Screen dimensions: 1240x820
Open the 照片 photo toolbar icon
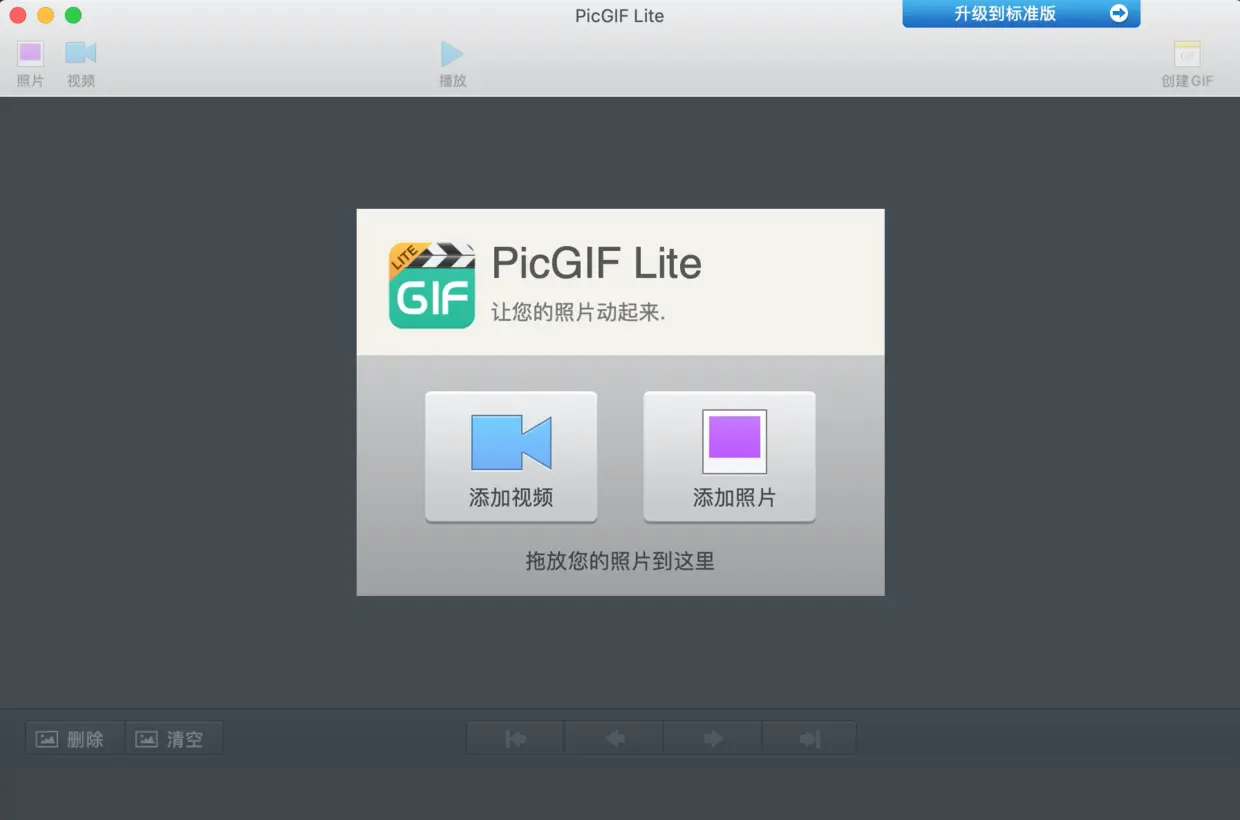(x=31, y=63)
